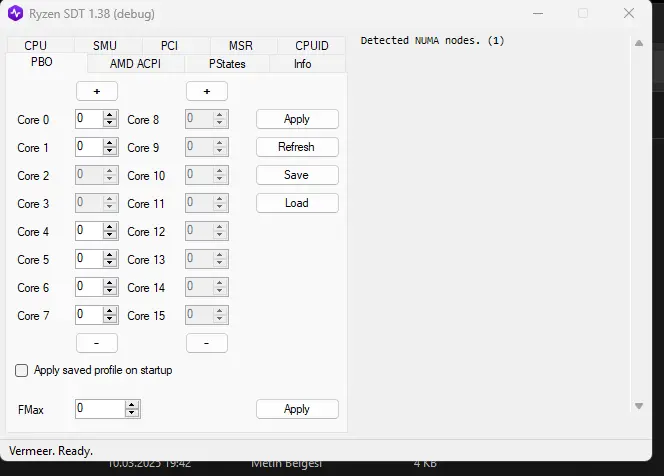Decrease the Core 4 offset with the down arrow
This screenshot has height=476, width=664.
pos(110,235)
